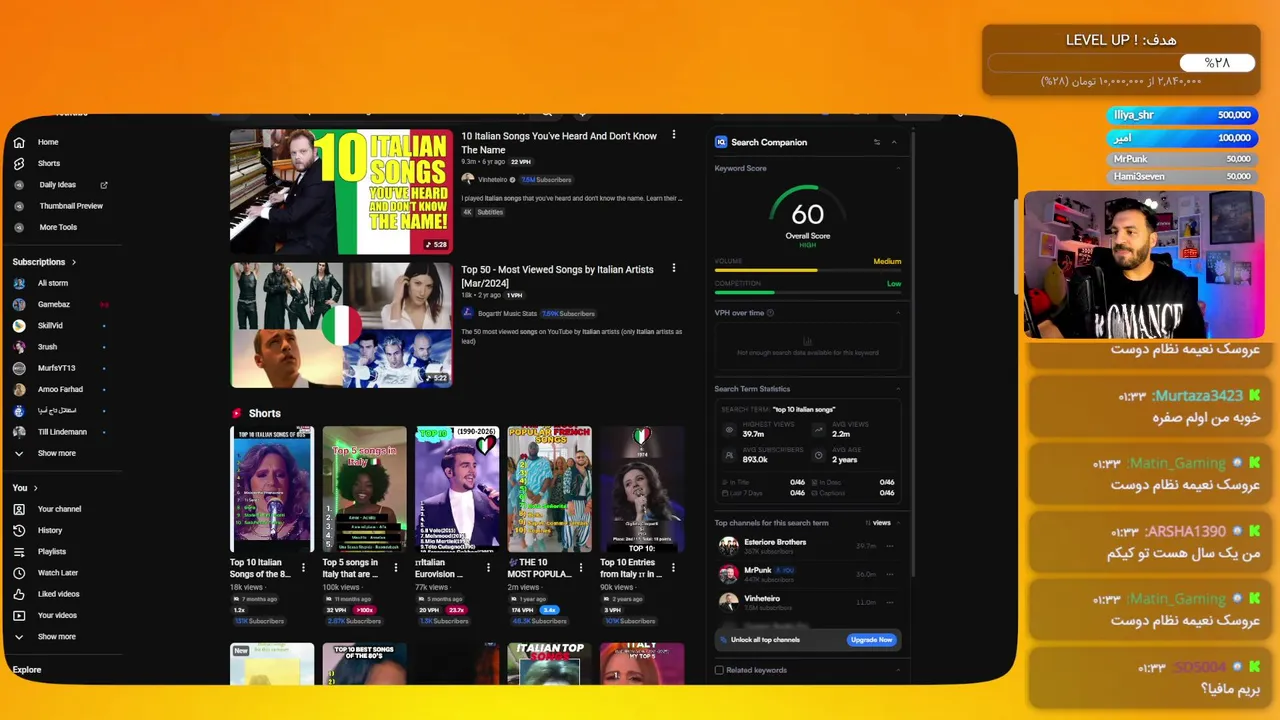Select lliya_shr in the donor leaderboard
The image size is (1280, 720).
1182,115
